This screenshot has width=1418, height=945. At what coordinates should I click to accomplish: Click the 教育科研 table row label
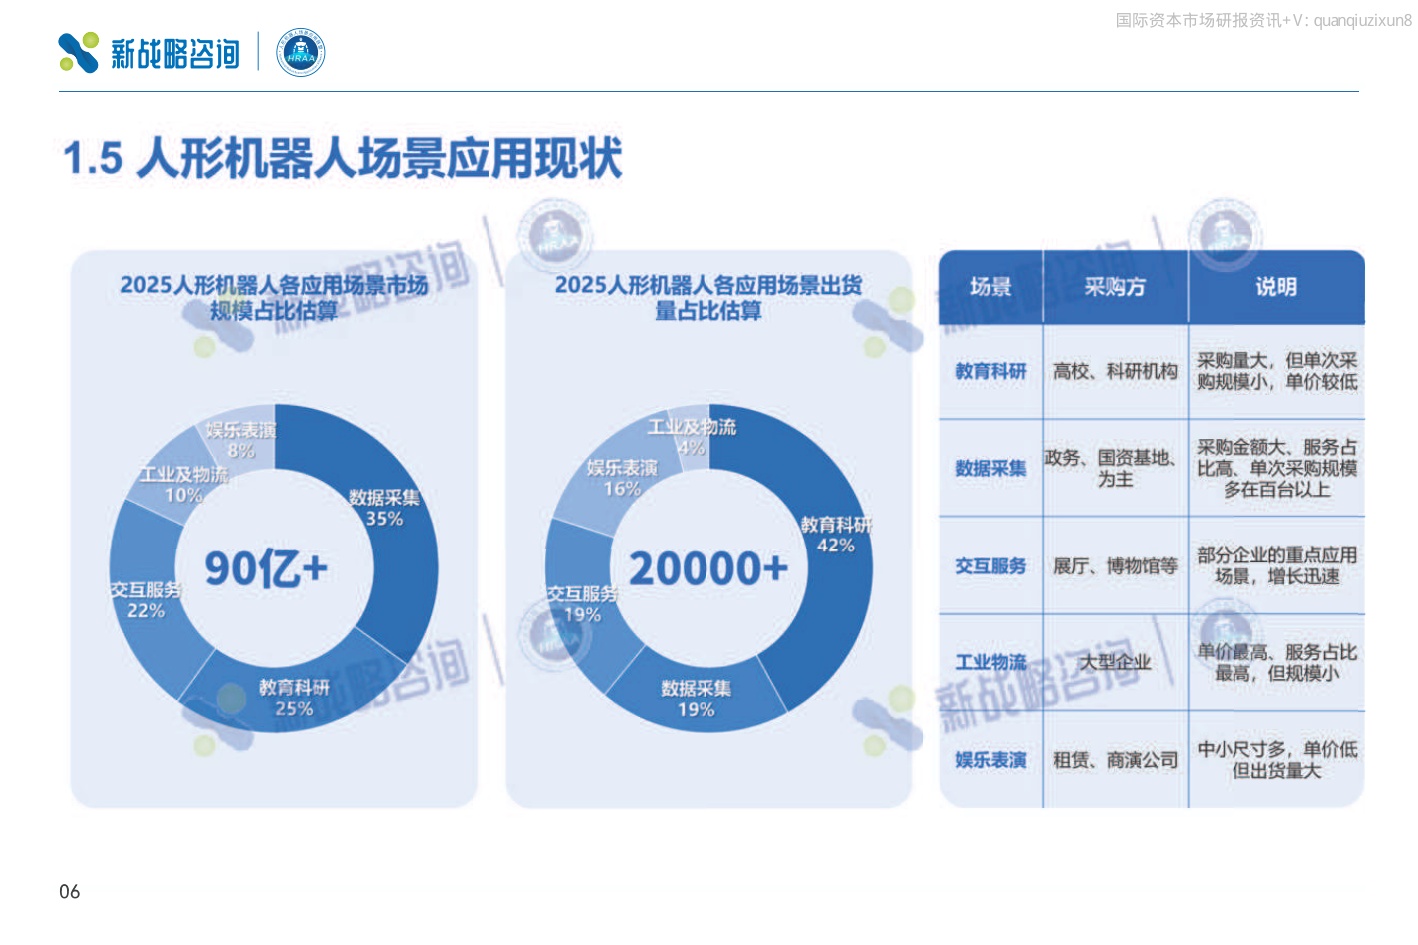coord(991,371)
